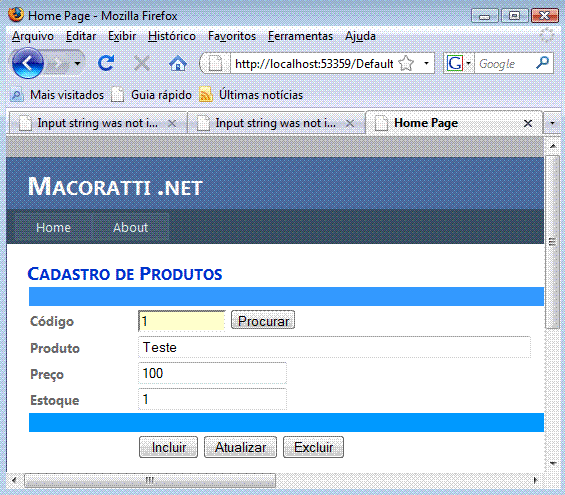Viewport: 565px width, 495px height.
Task: Expand the URL bar history dropdown
Action: [426, 63]
